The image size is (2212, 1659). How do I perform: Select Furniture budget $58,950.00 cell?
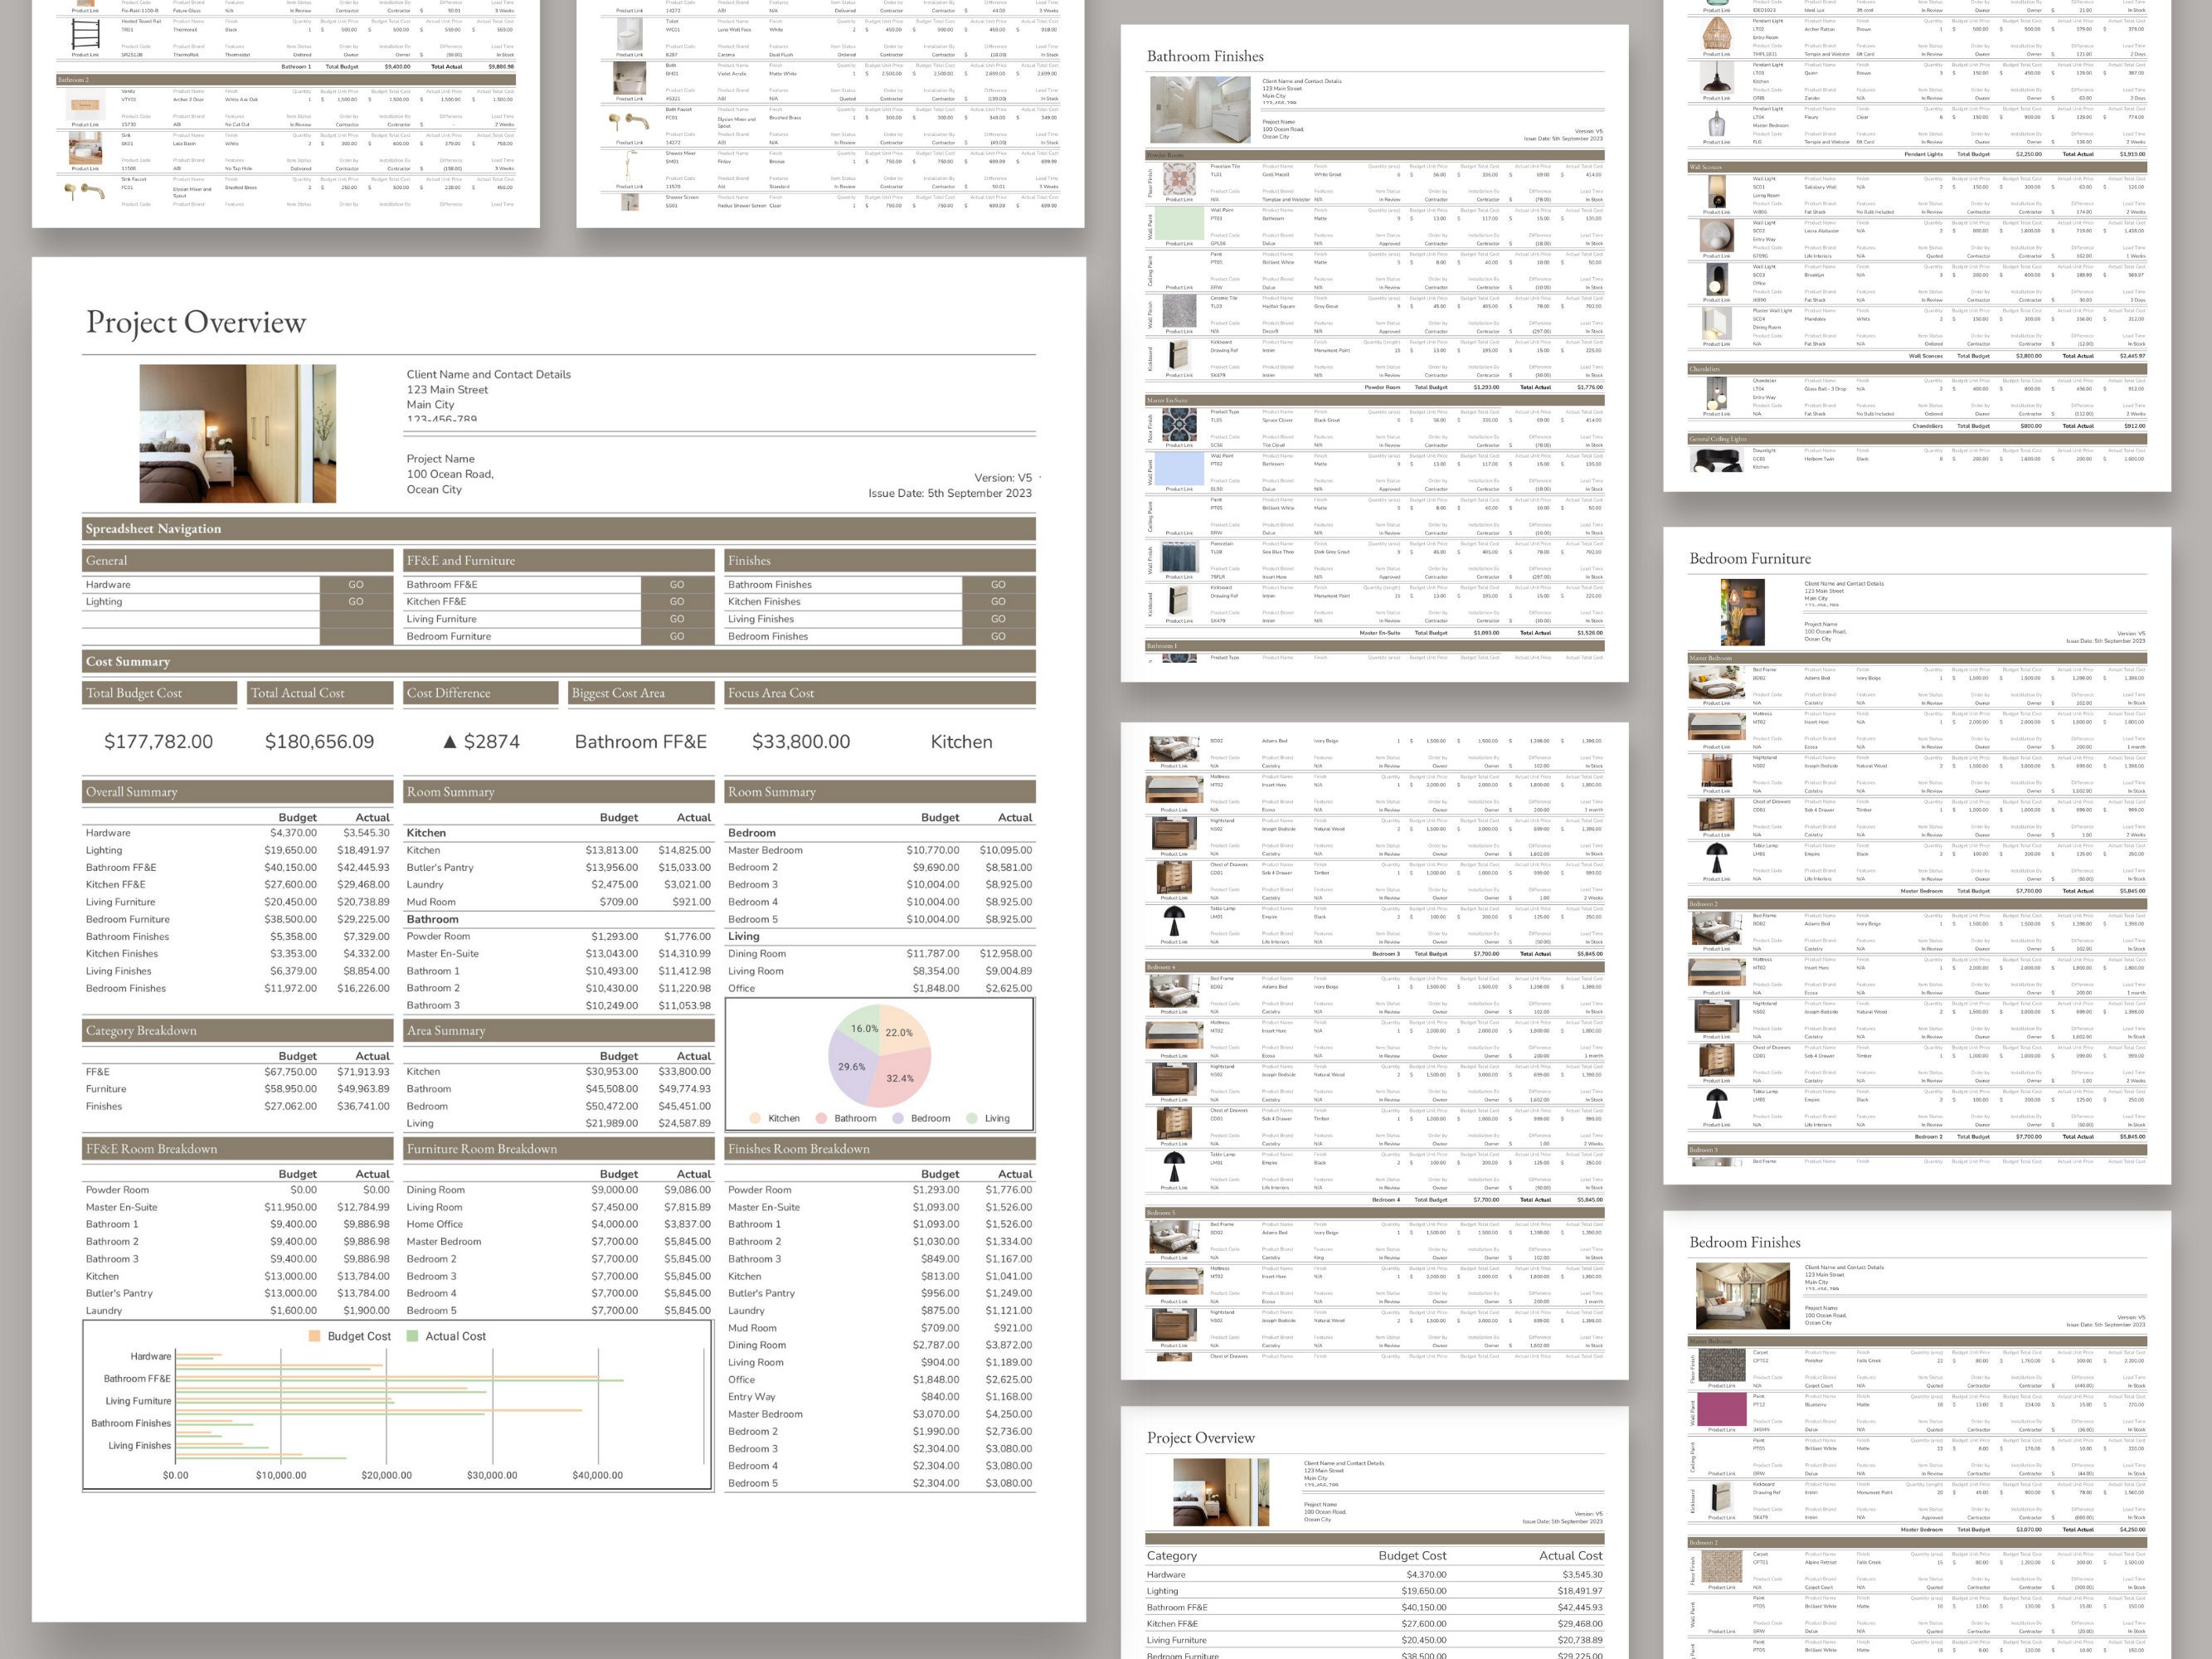coord(290,1089)
